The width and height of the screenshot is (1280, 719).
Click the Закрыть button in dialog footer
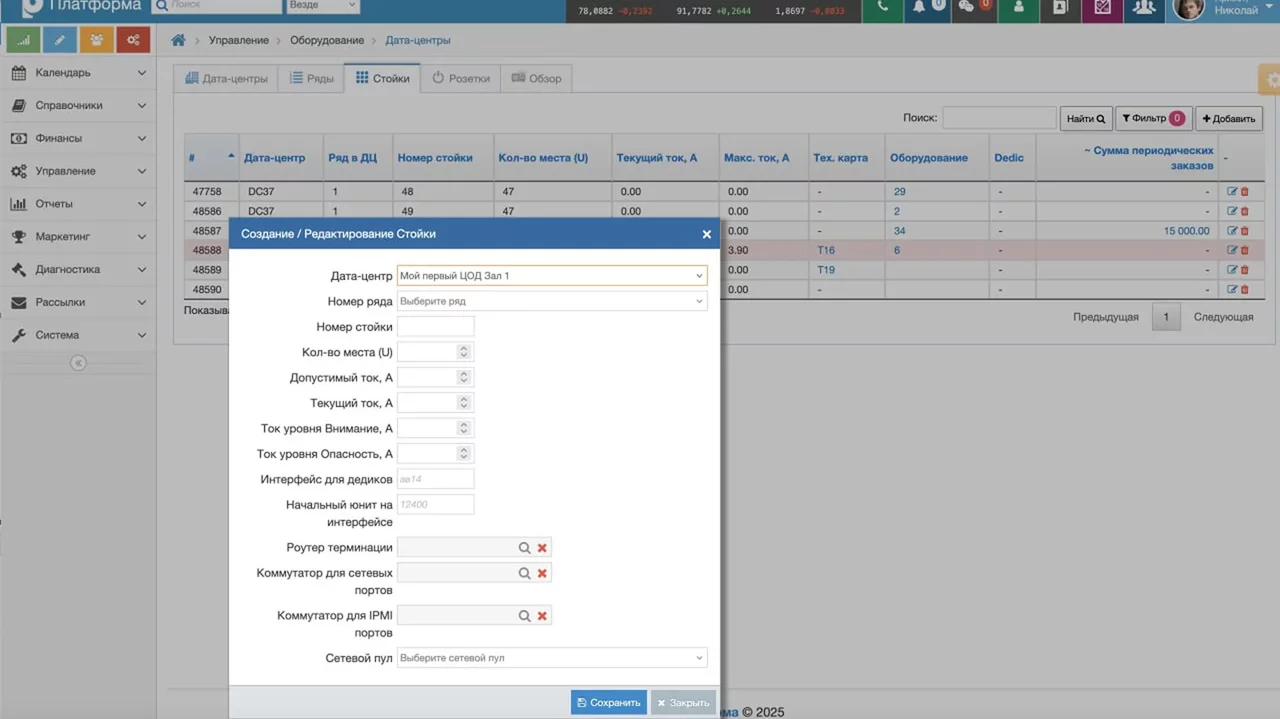(x=682, y=702)
